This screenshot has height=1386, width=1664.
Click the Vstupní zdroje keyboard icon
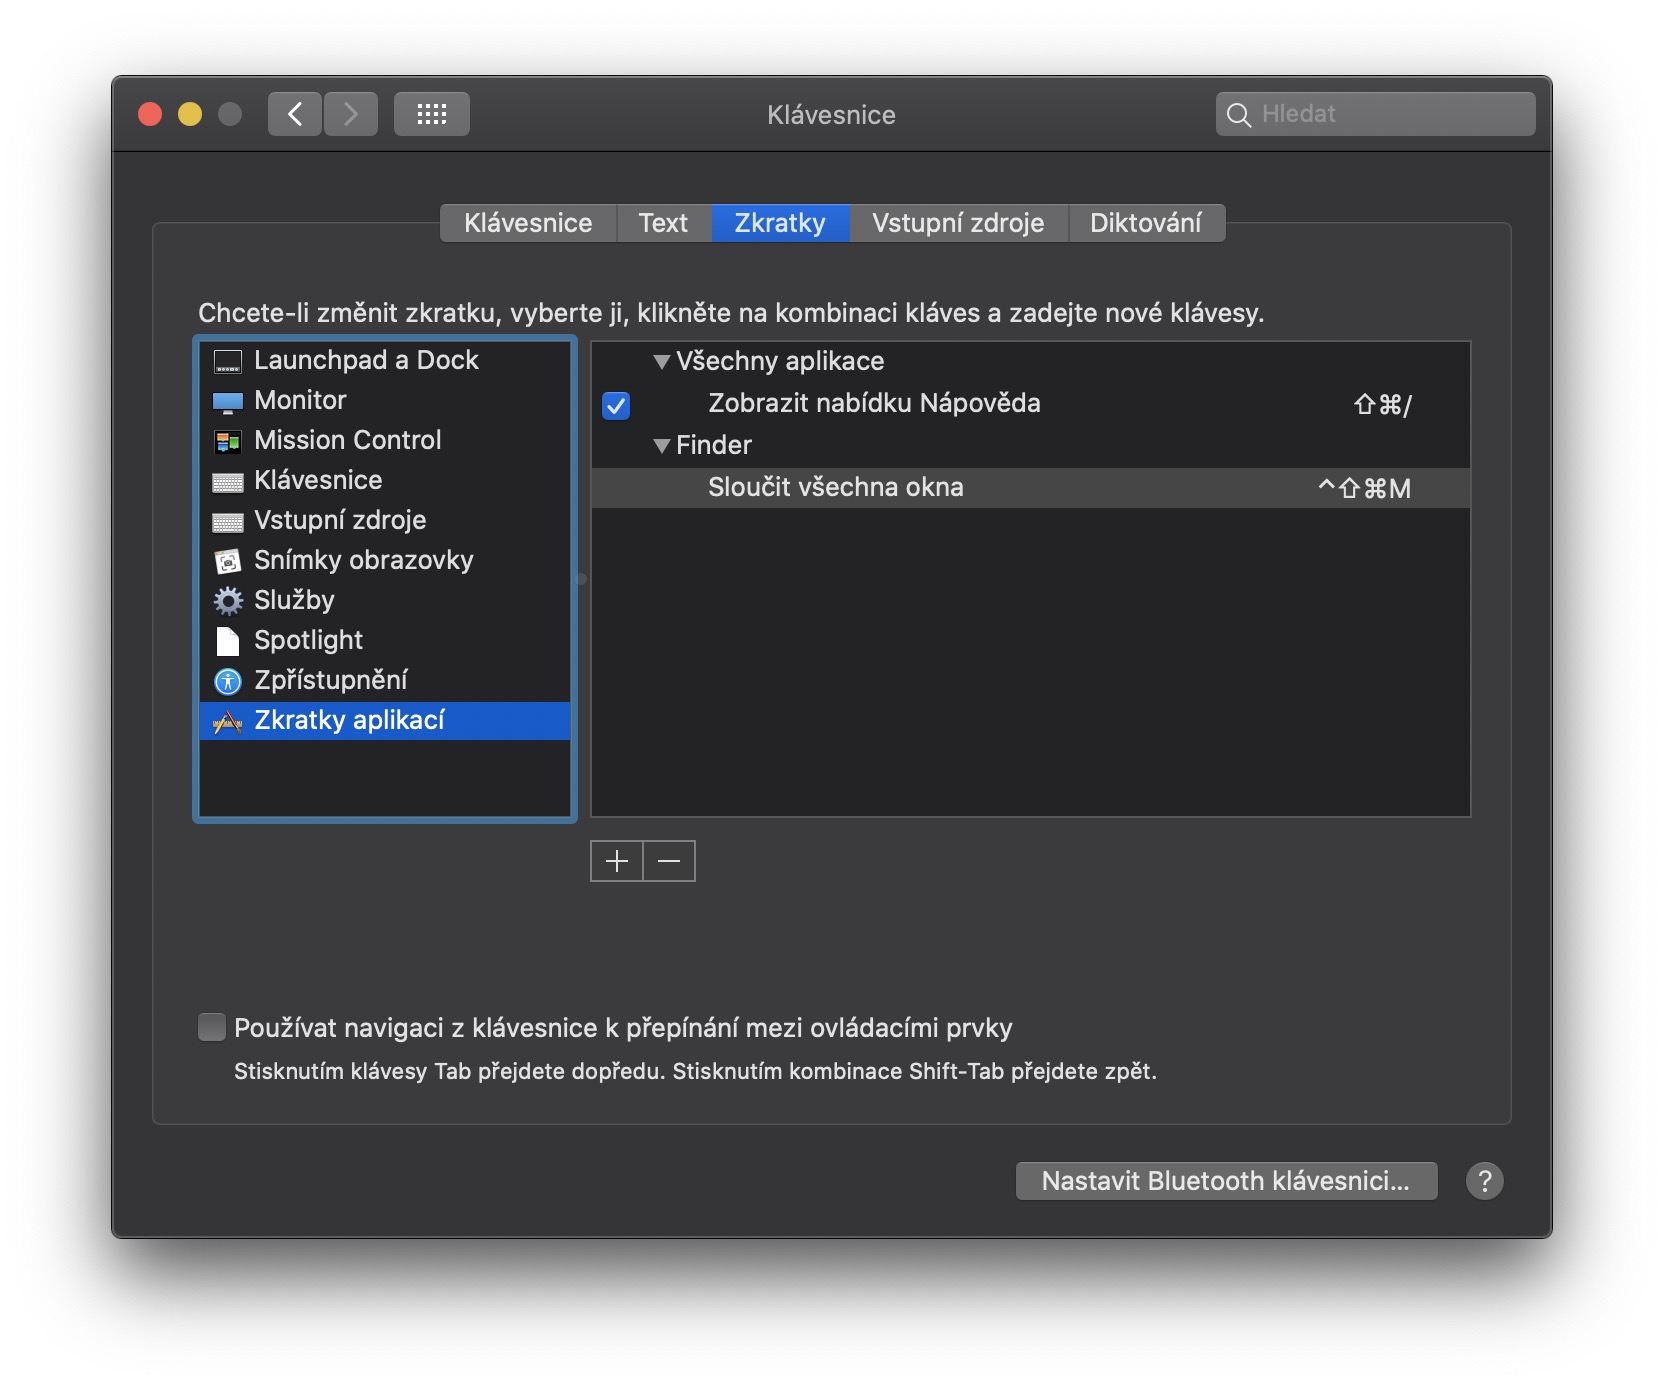[x=228, y=522]
